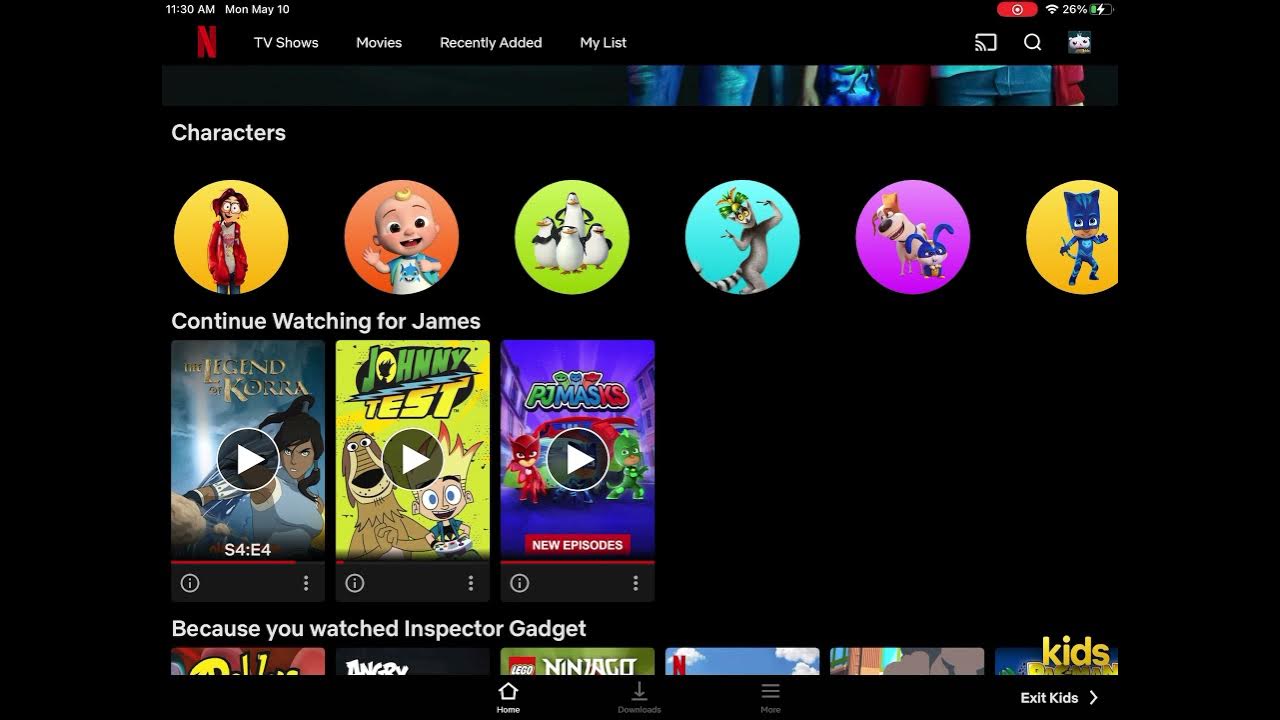Tap the S4:E4 episode label
The image size is (1280, 720).
(x=247, y=549)
